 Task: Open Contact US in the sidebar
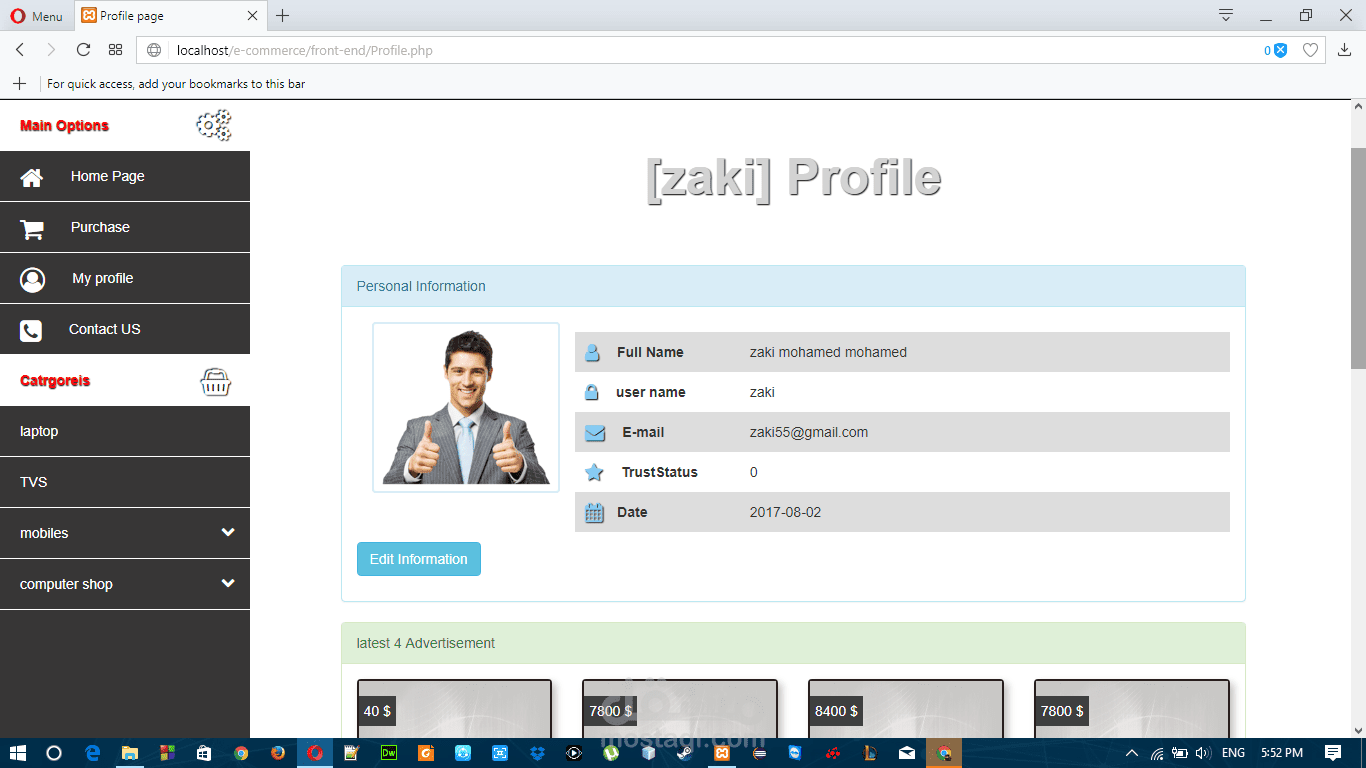click(x=125, y=330)
